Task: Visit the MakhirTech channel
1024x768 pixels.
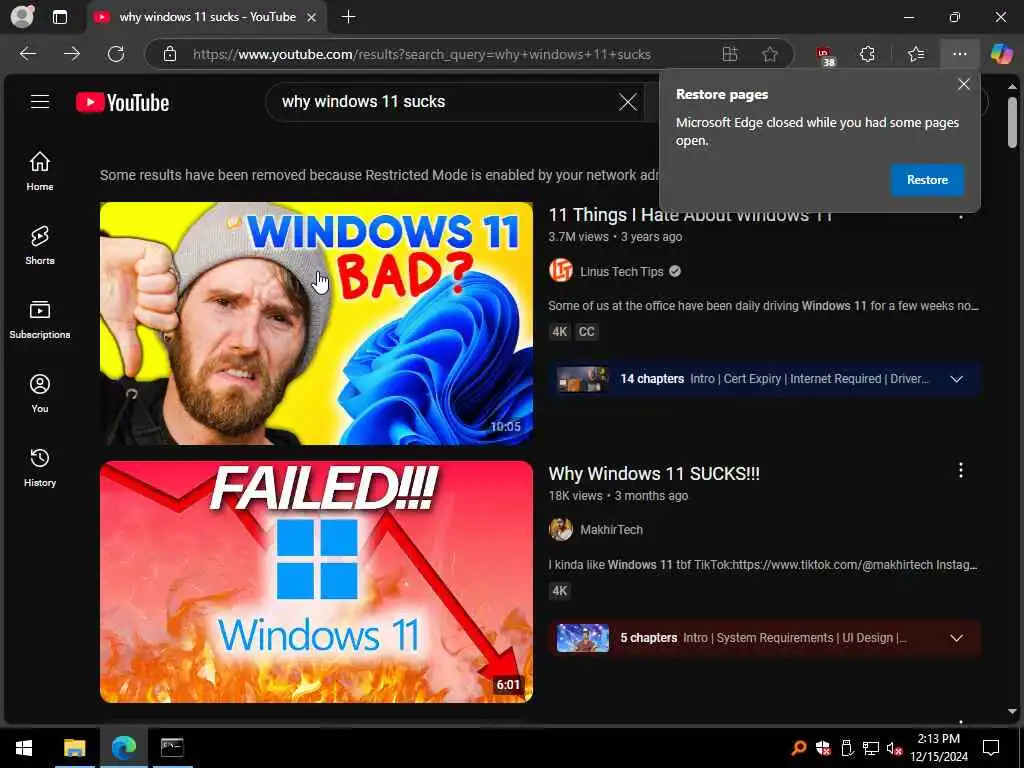Action: pyautogui.click(x=611, y=530)
